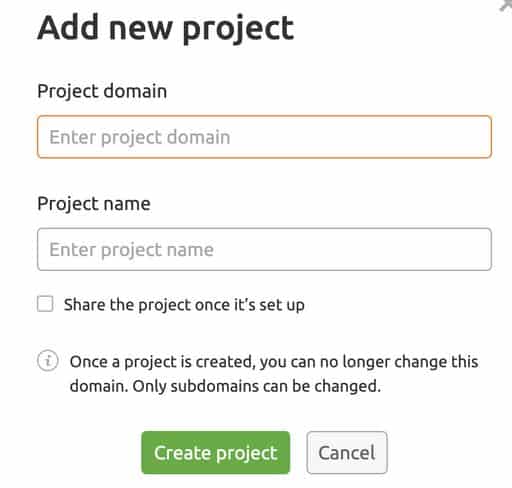Enable project sharing after setup
The width and height of the screenshot is (512, 488).
tap(45, 304)
